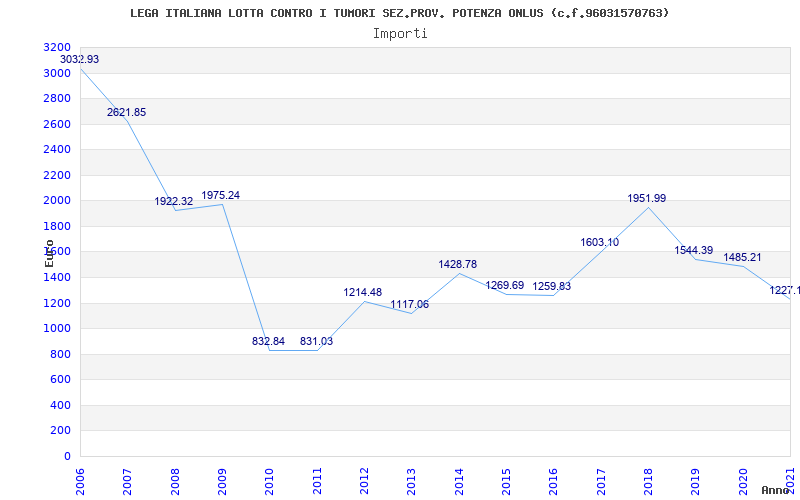Screen dimensions: 800x500
Task: Click the chart title LEGA ITALIANA LOTTA CONTRO I TUMORI
Action: [x=400, y=13]
